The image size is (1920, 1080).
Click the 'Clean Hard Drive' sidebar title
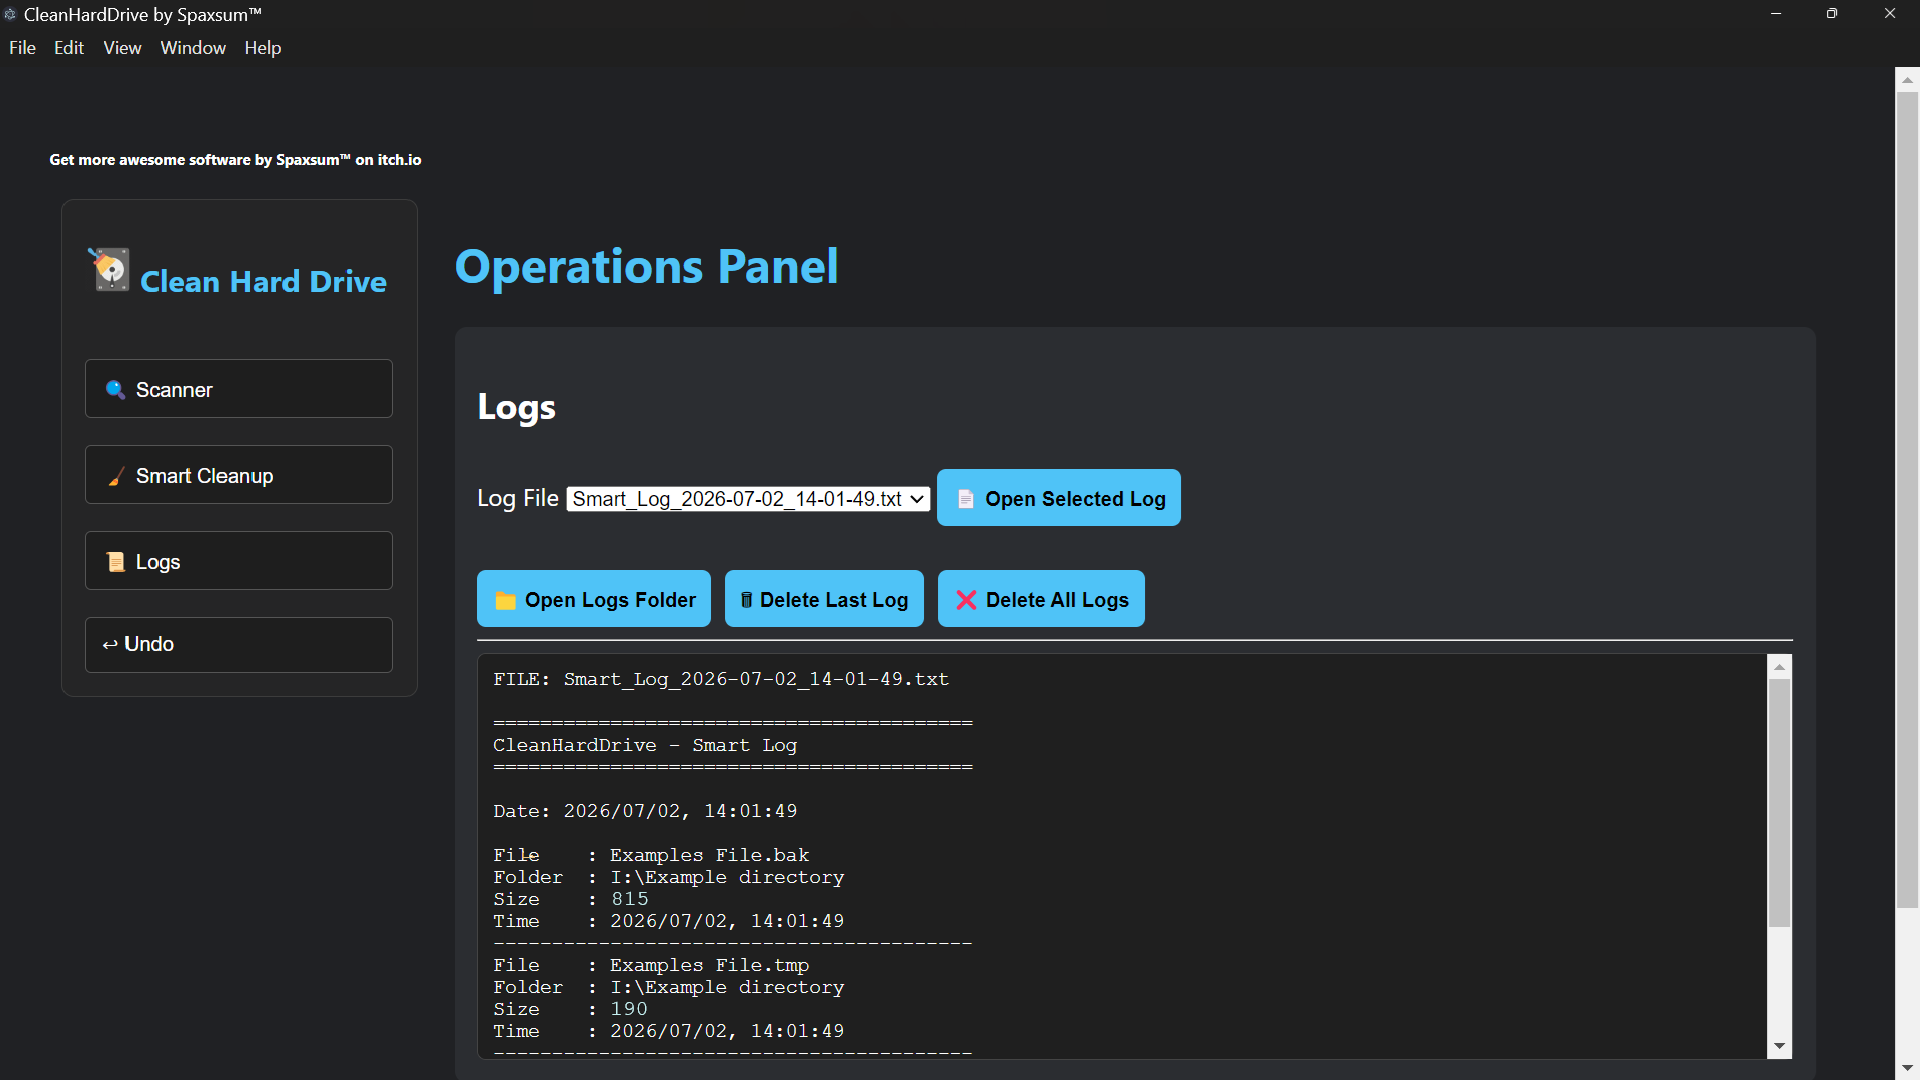(x=263, y=282)
